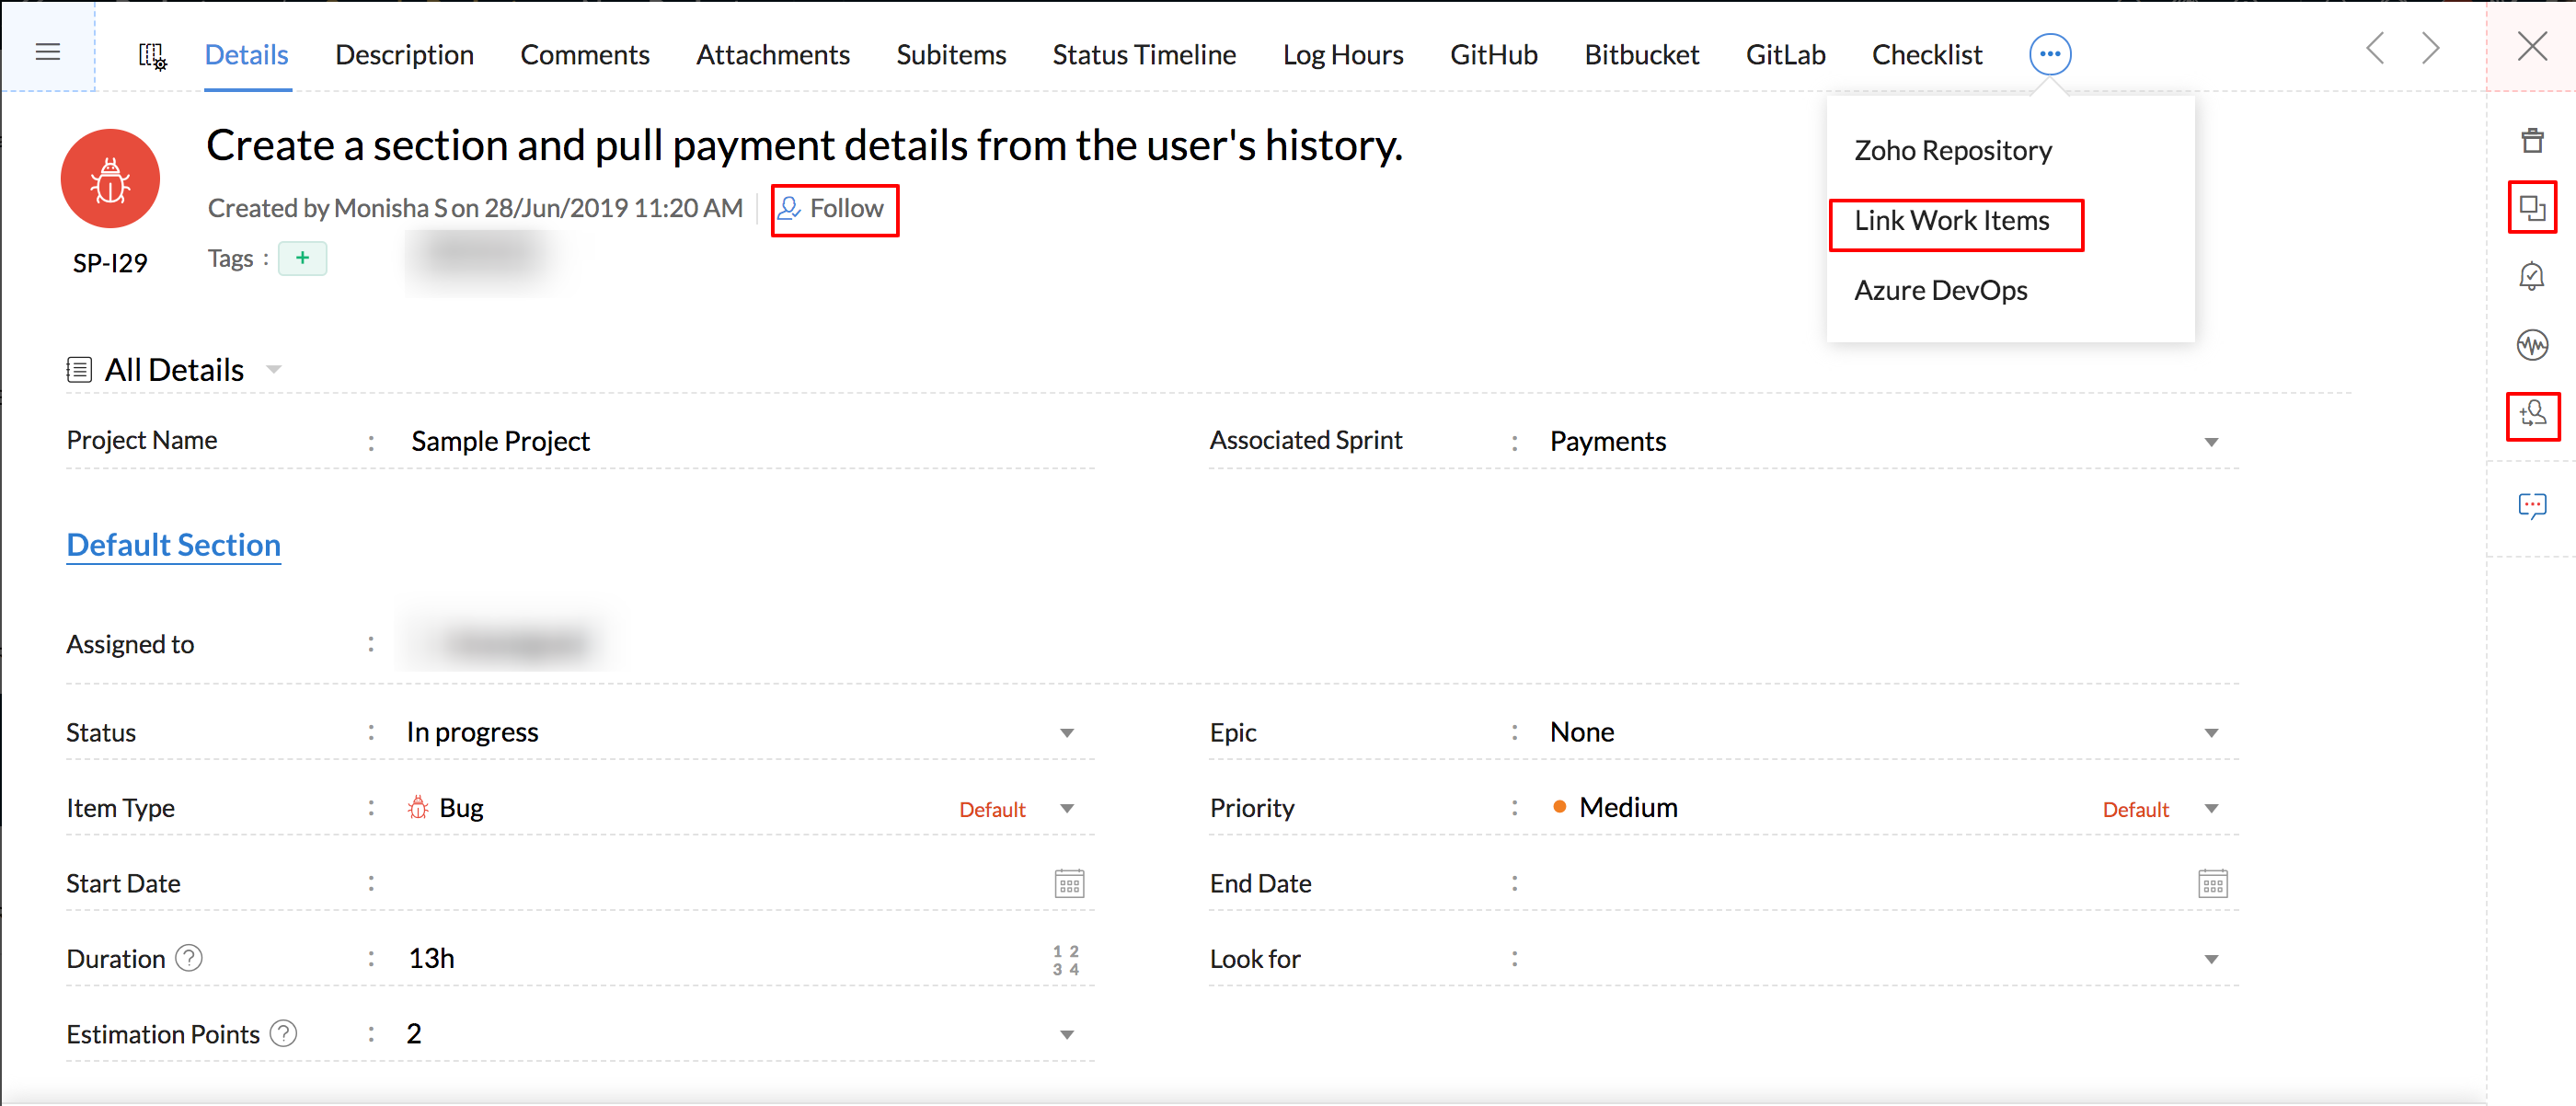This screenshot has width=2576, height=1106.
Task: Expand the All Details view selector
Action: [273, 370]
